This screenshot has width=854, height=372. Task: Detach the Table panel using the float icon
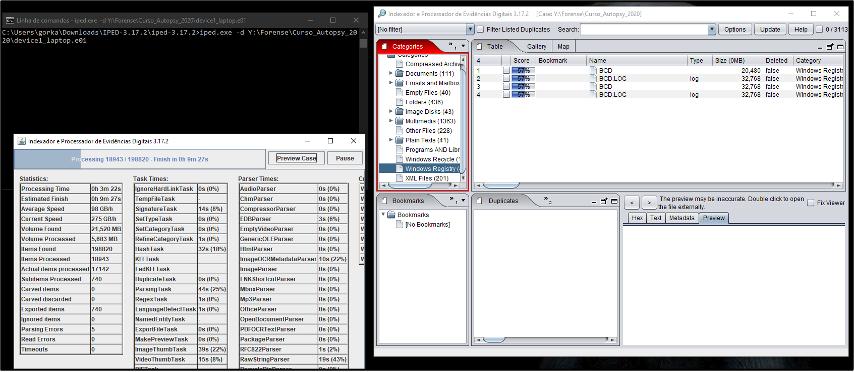830,47
